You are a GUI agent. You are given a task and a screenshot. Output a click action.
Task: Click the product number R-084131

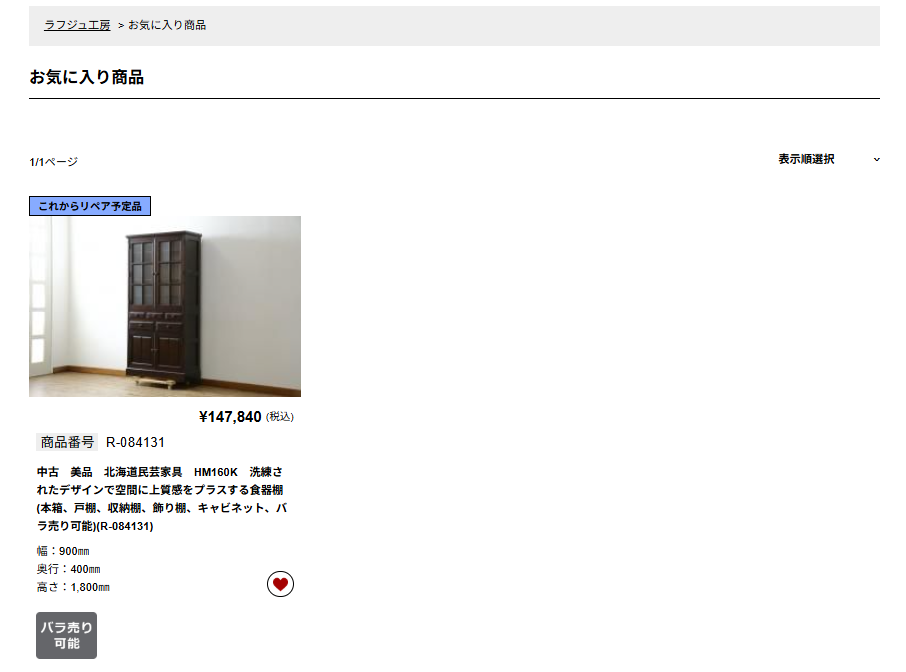(135, 443)
